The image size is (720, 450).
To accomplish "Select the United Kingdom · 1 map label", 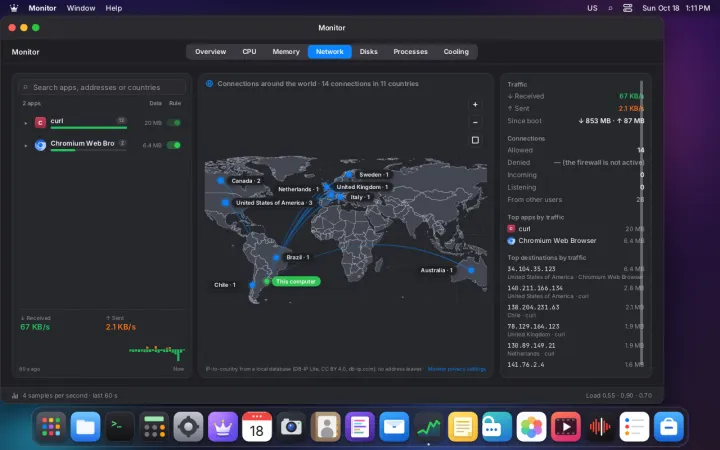I will coord(362,187).
